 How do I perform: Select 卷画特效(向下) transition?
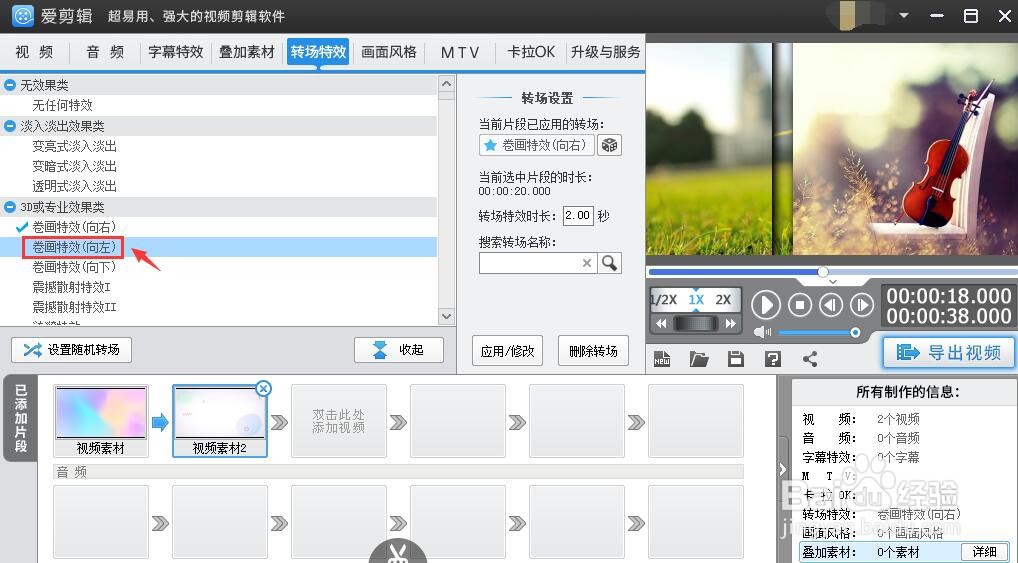pyautogui.click(x=74, y=268)
